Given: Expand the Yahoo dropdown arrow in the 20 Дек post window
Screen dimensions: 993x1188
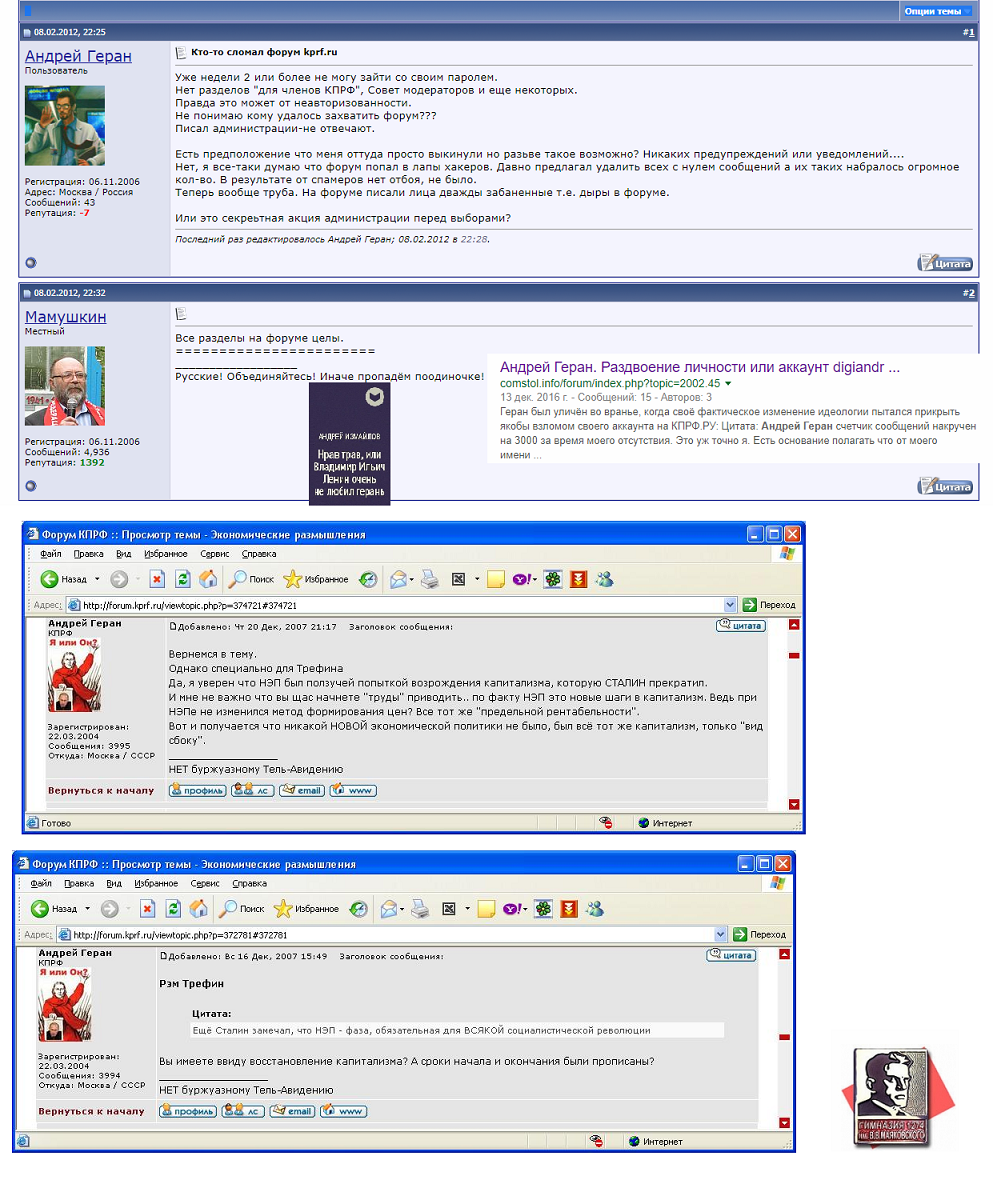Looking at the screenshot, I should click(534, 580).
